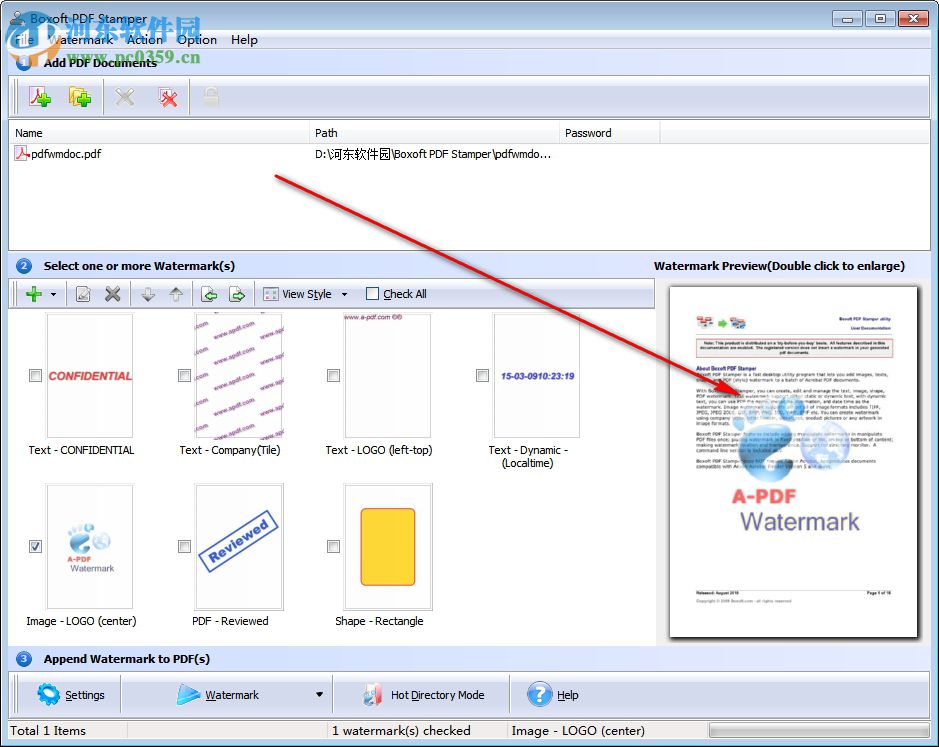939x747 pixels.
Task: Click the import watermarks icon
Action: click(x=210, y=293)
